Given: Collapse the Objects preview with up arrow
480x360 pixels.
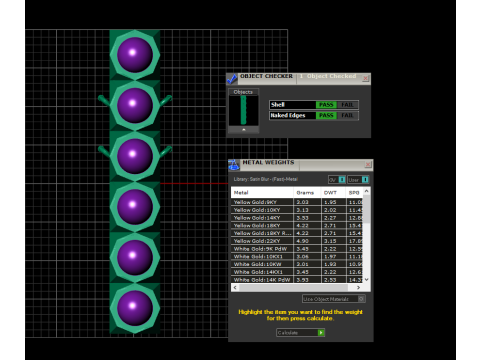Looking at the screenshot, I should pyautogui.click(x=244, y=129).
